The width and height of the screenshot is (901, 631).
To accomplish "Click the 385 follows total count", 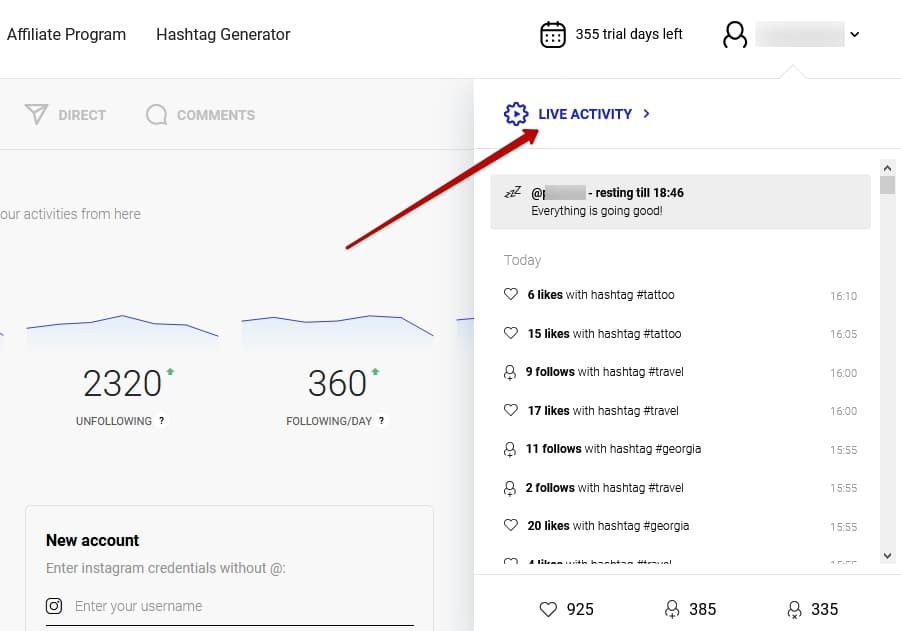I will click(702, 609).
